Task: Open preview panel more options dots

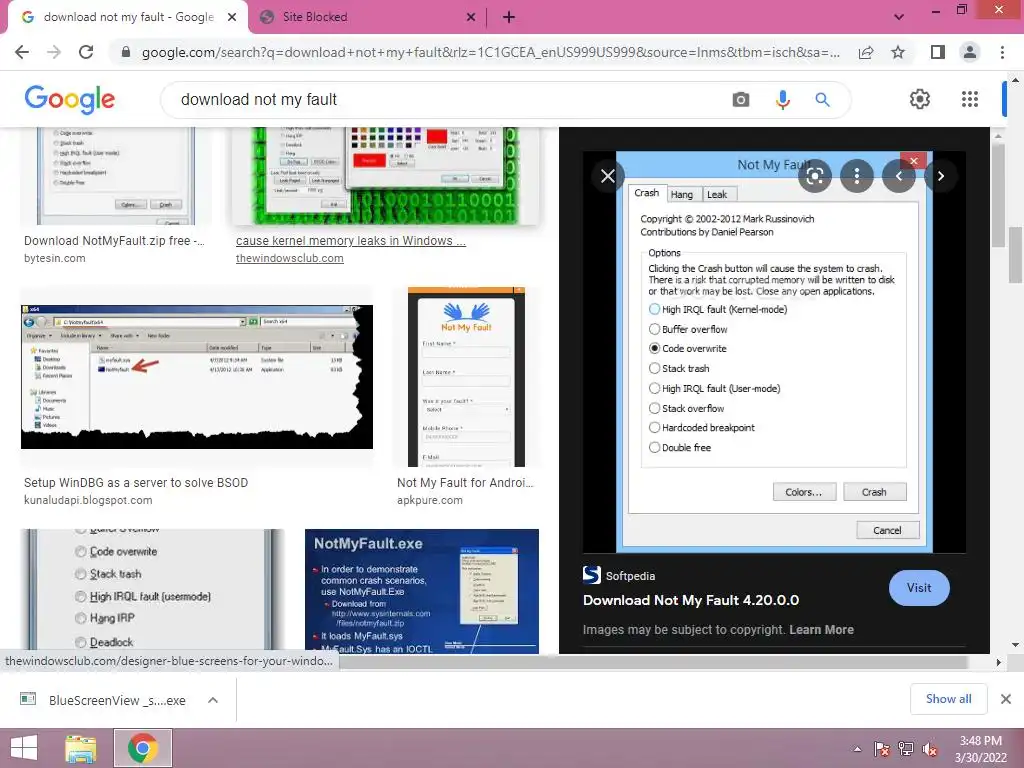Action: 857,176
